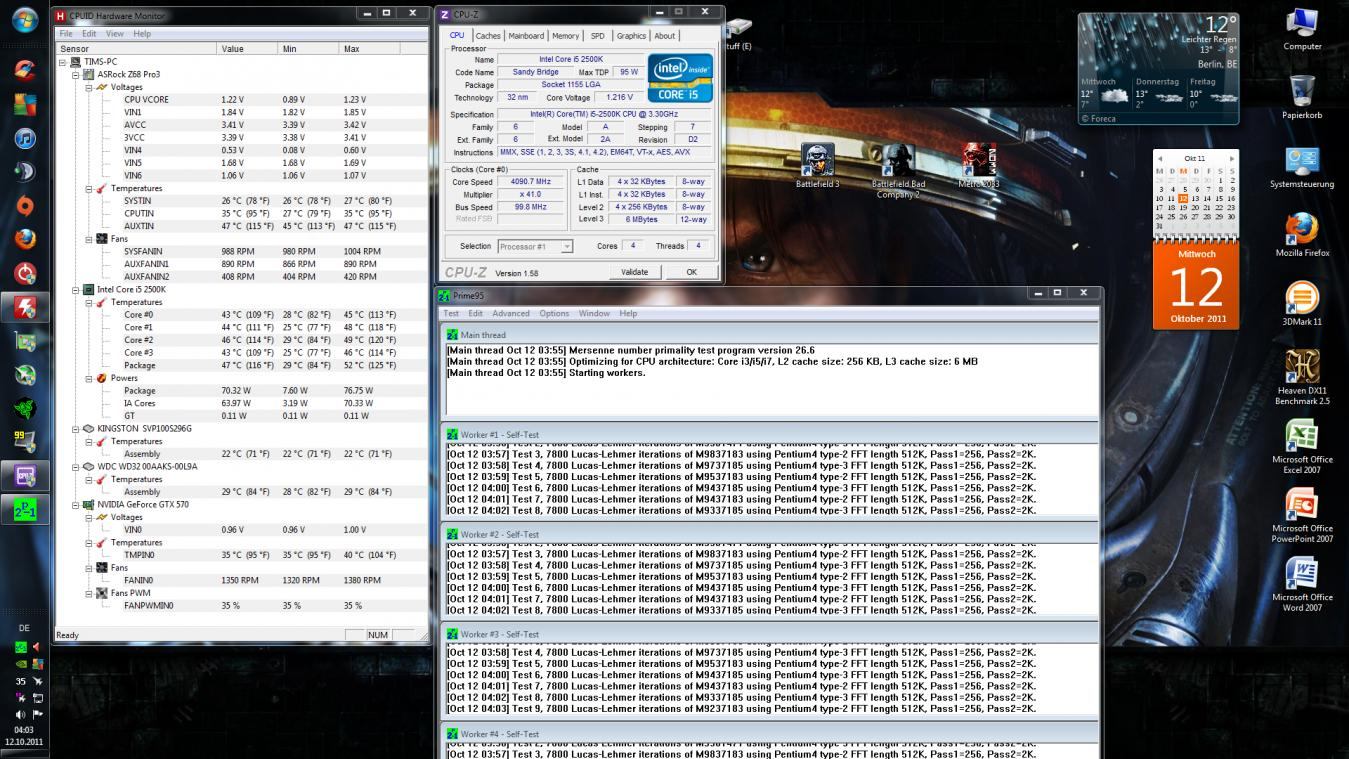This screenshot has width=1349, height=759.
Task: Click the Foreca link in weather gadget
Action: pos(1100,118)
